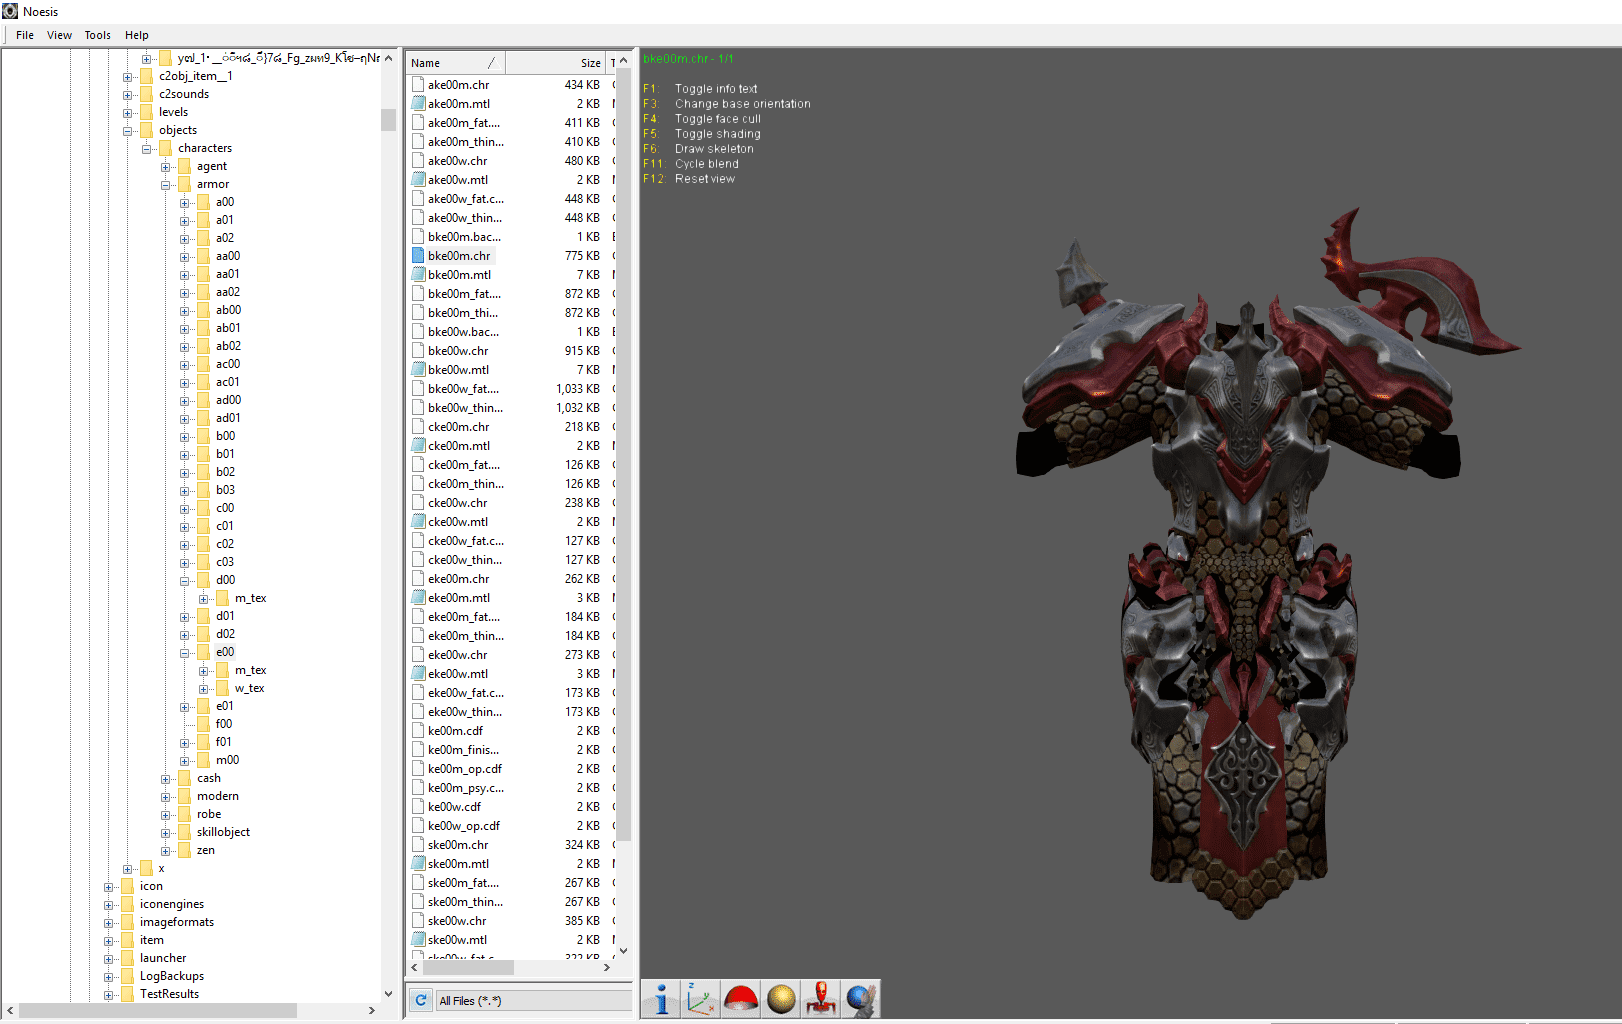Select the LogBackups folder
Viewport: 1622px width, 1024px height.
point(172,976)
